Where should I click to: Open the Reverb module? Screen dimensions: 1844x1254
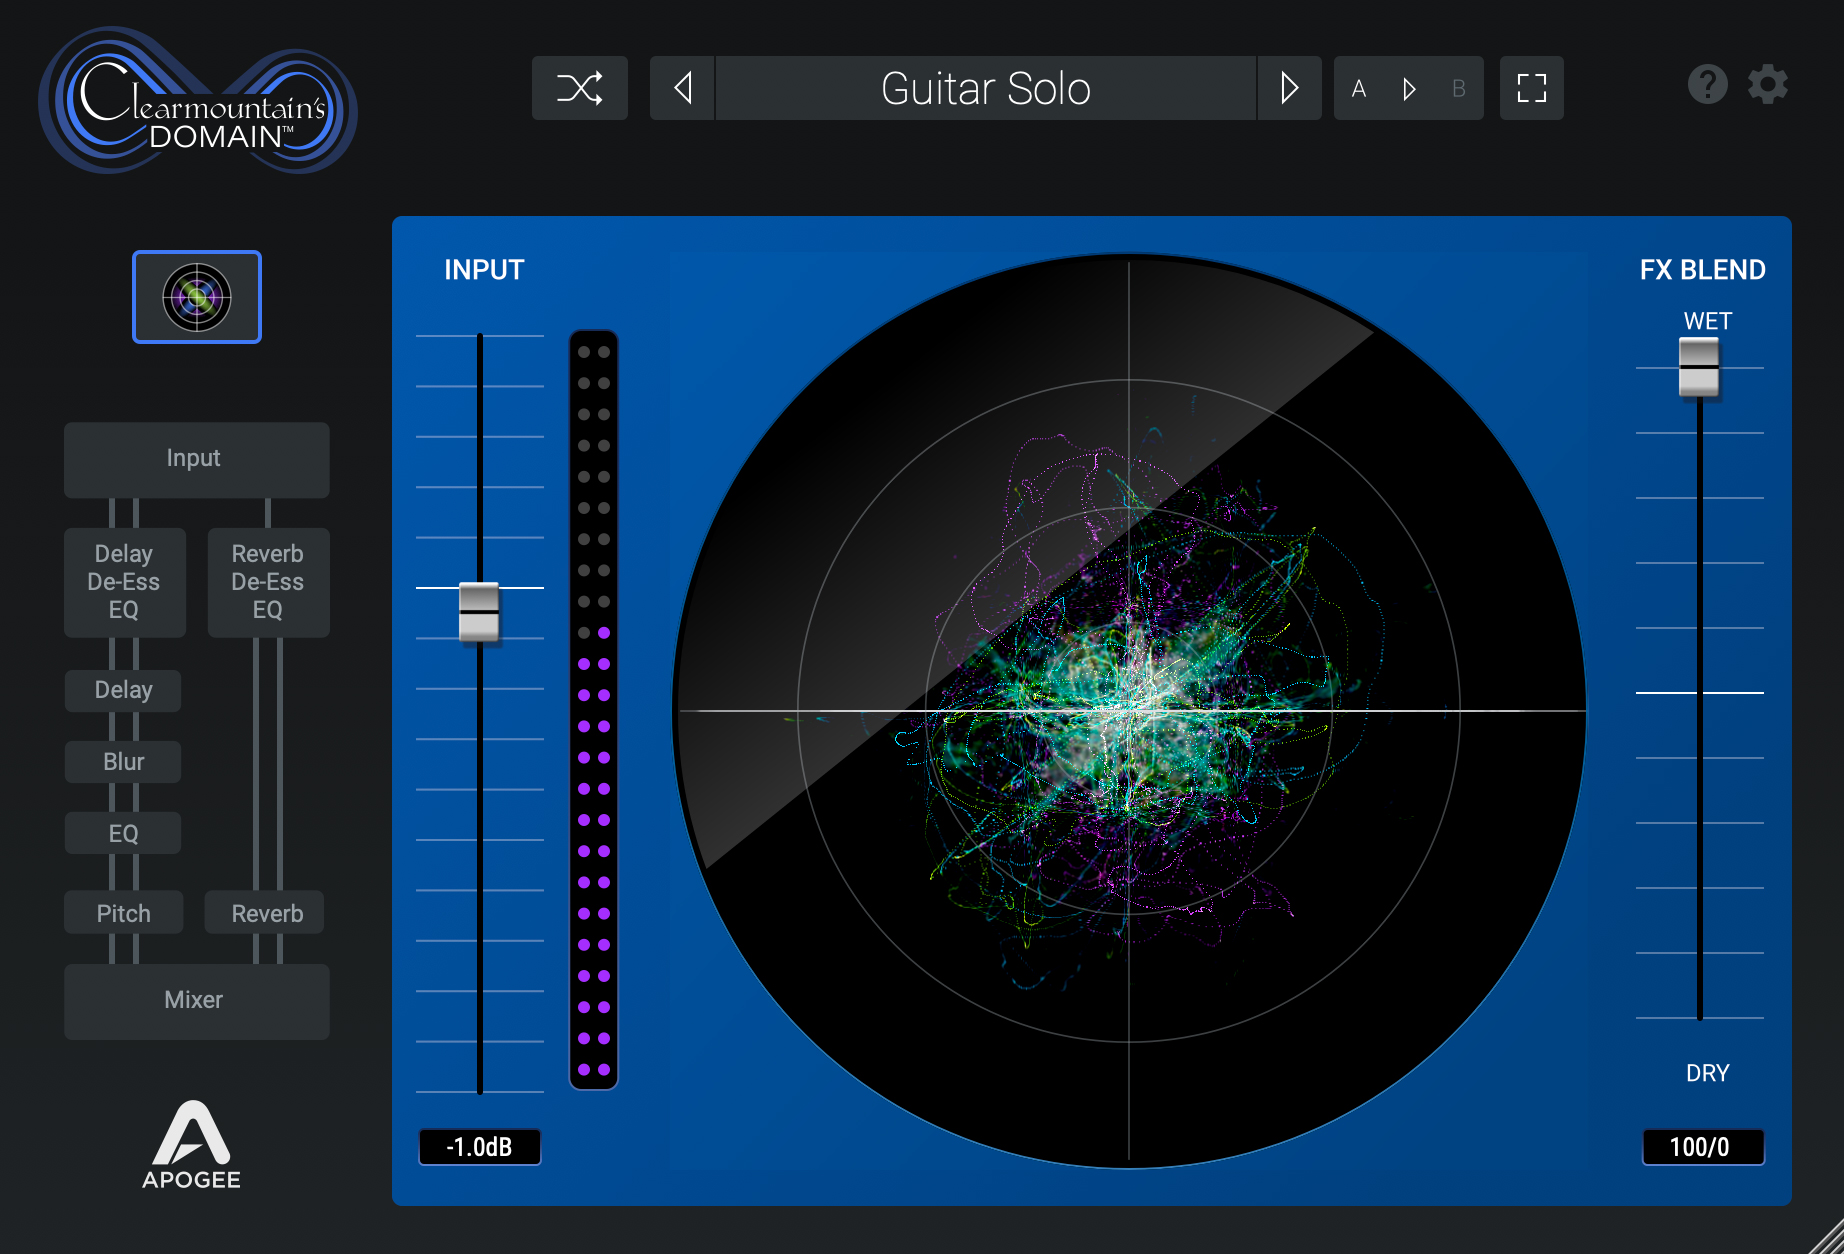264,912
